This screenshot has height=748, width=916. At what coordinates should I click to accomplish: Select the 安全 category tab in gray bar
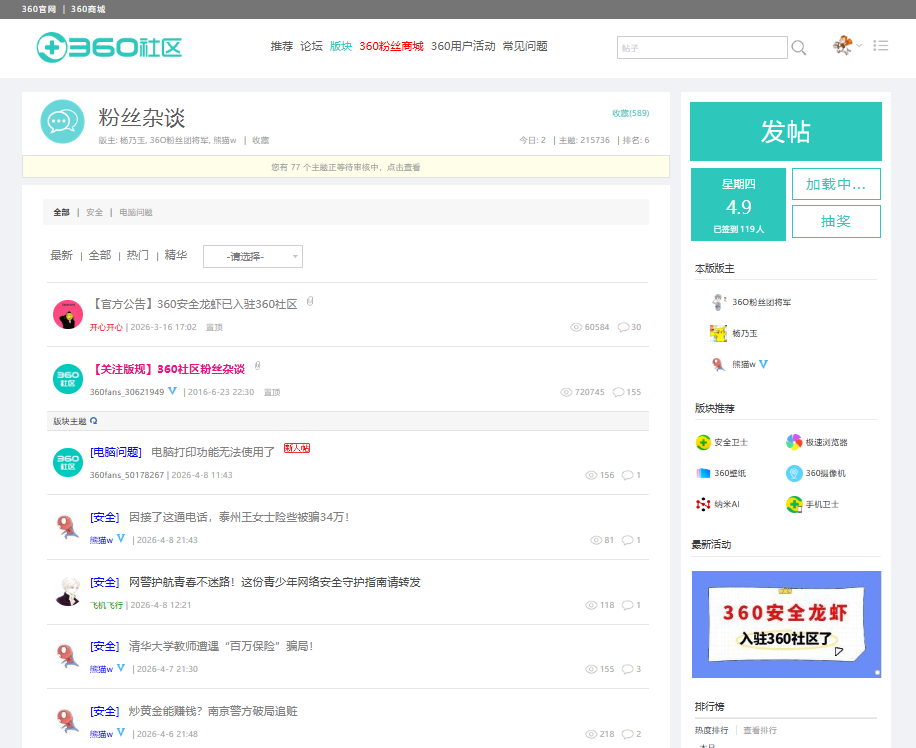coord(95,212)
